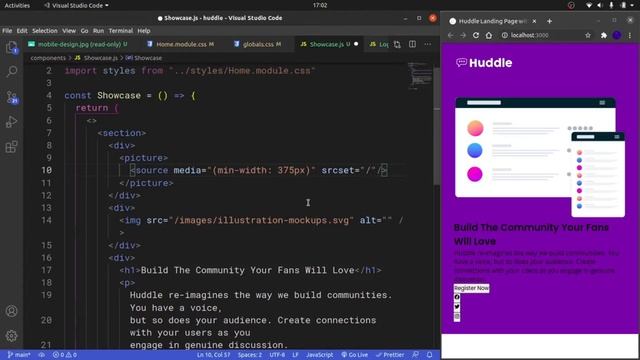
Task: Open the View menu
Action: pos(69,31)
